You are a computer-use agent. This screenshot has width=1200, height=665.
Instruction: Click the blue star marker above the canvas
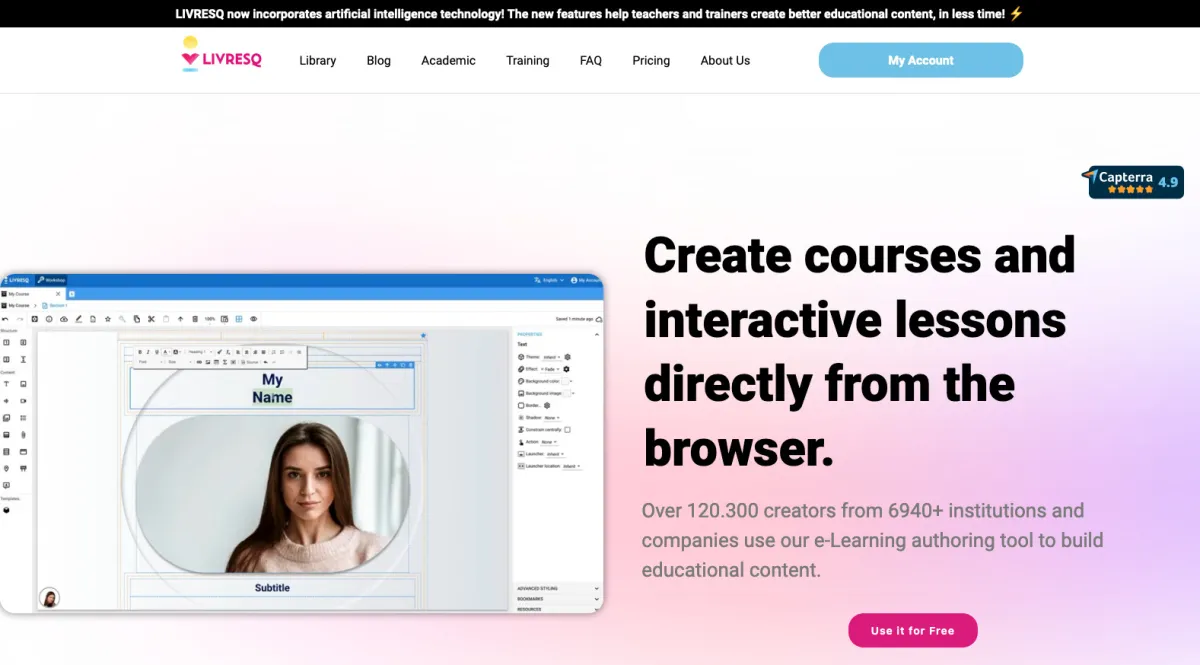click(423, 335)
